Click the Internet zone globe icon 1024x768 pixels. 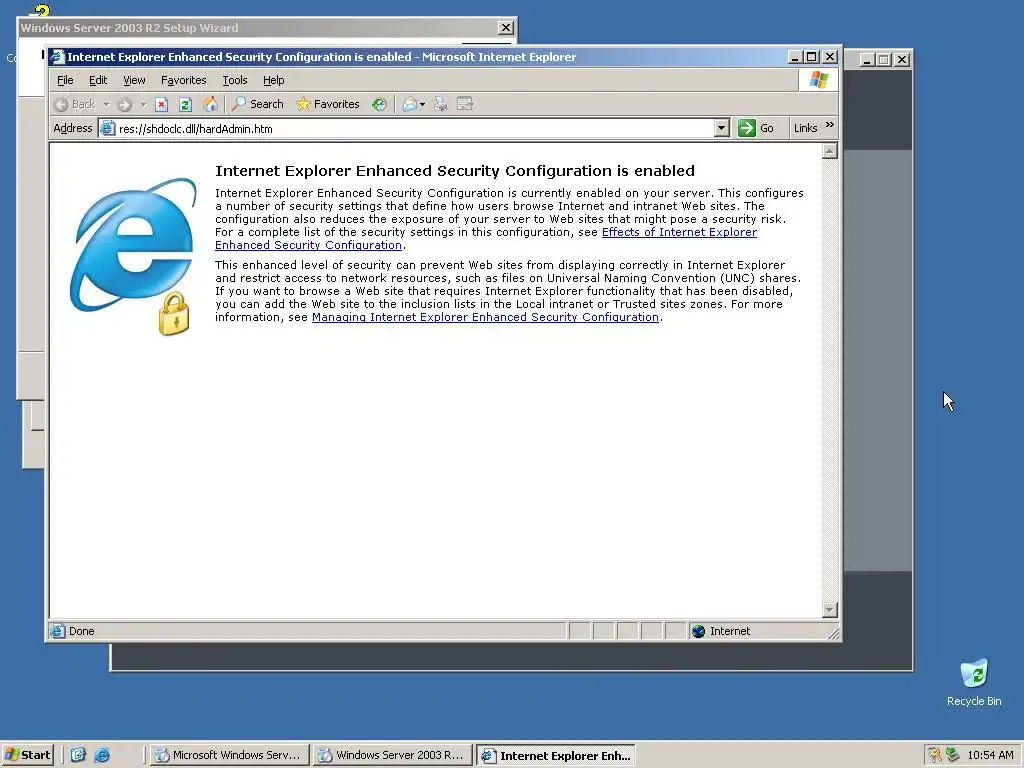point(699,631)
